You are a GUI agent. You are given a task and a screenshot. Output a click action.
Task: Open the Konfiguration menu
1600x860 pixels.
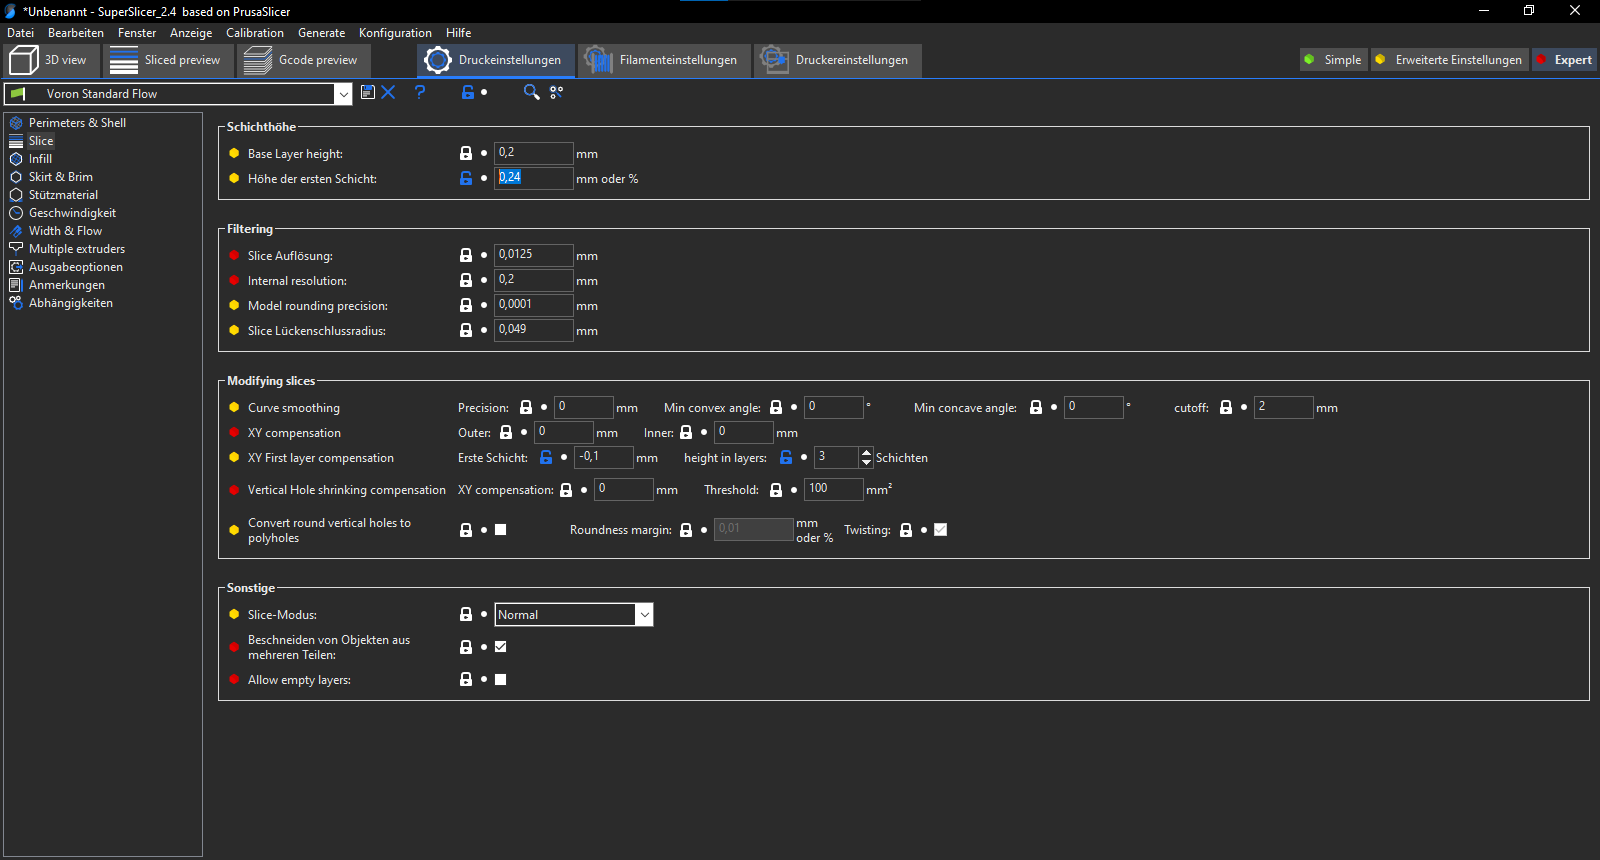pyautogui.click(x=395, y=32)
